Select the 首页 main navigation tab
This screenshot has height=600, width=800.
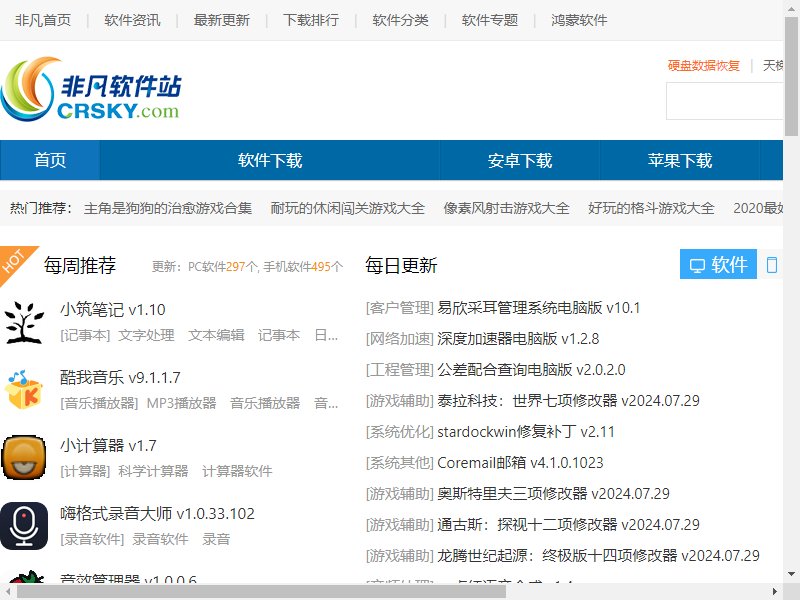pyautogui.click(x=50, y=160)
